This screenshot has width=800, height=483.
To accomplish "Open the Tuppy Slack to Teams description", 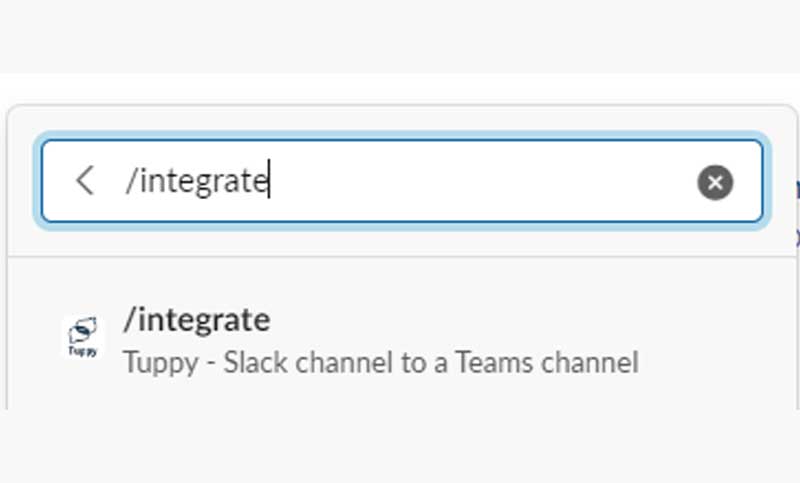I will (x=381, y=363).
